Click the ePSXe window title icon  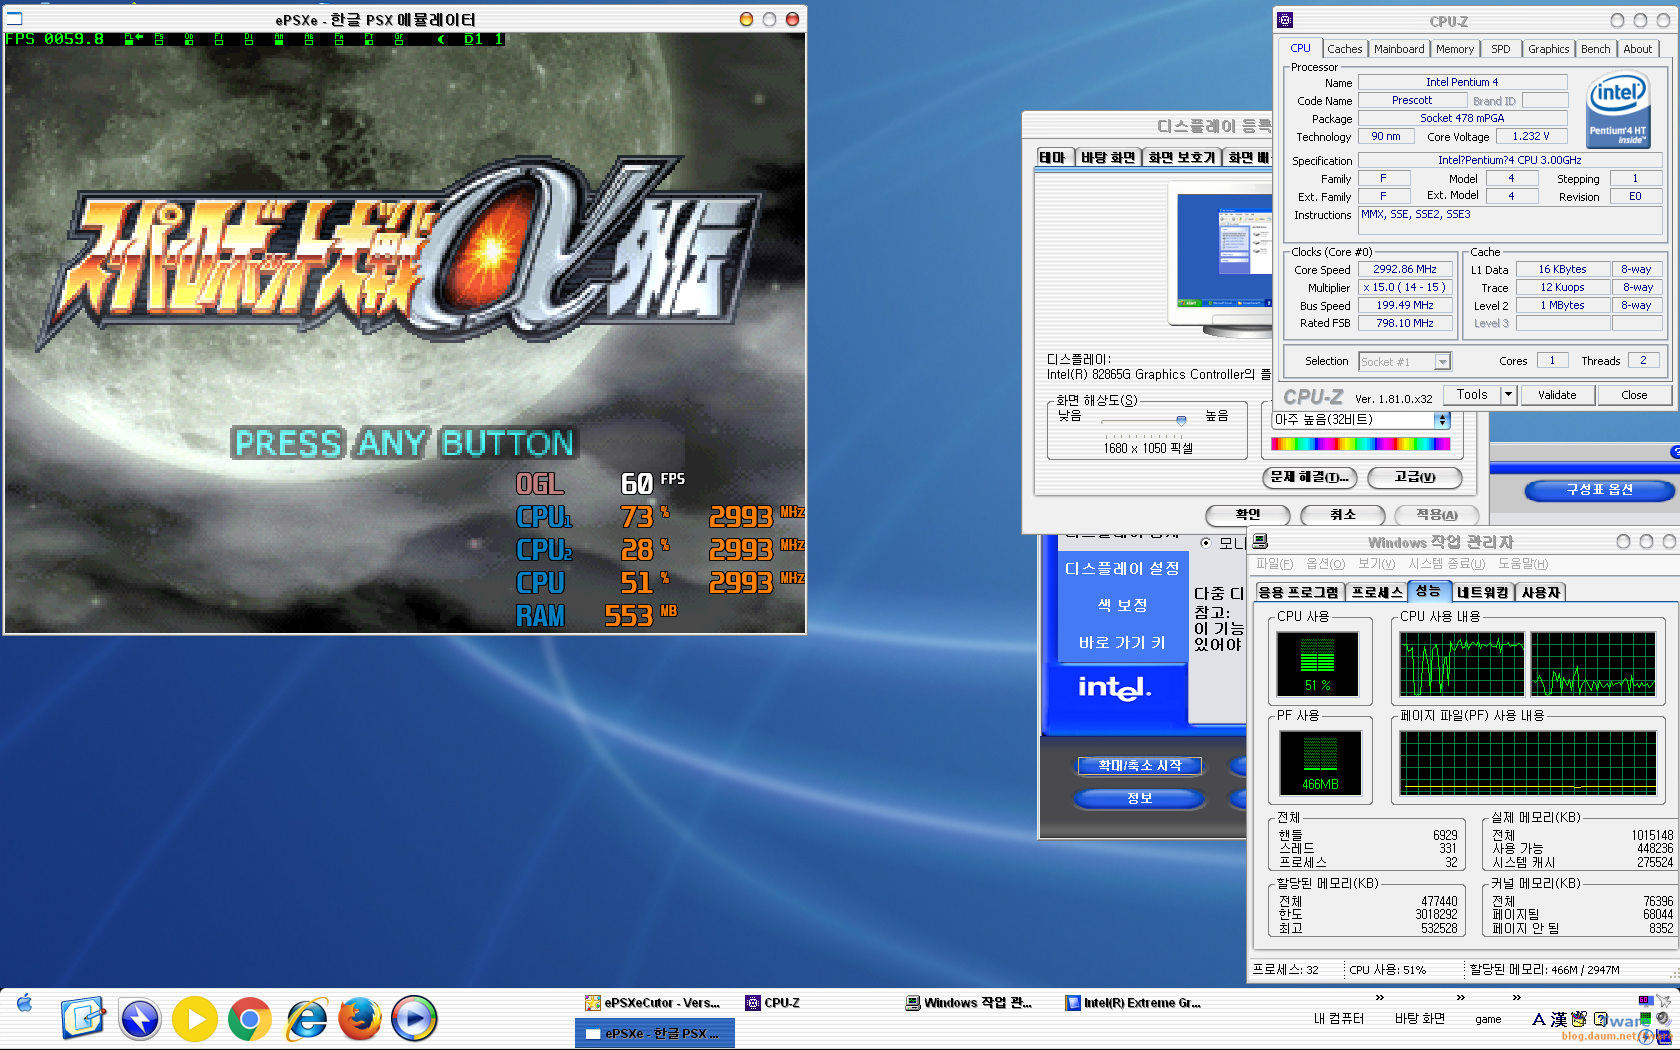pyautogui.click(x=15, y=18)
